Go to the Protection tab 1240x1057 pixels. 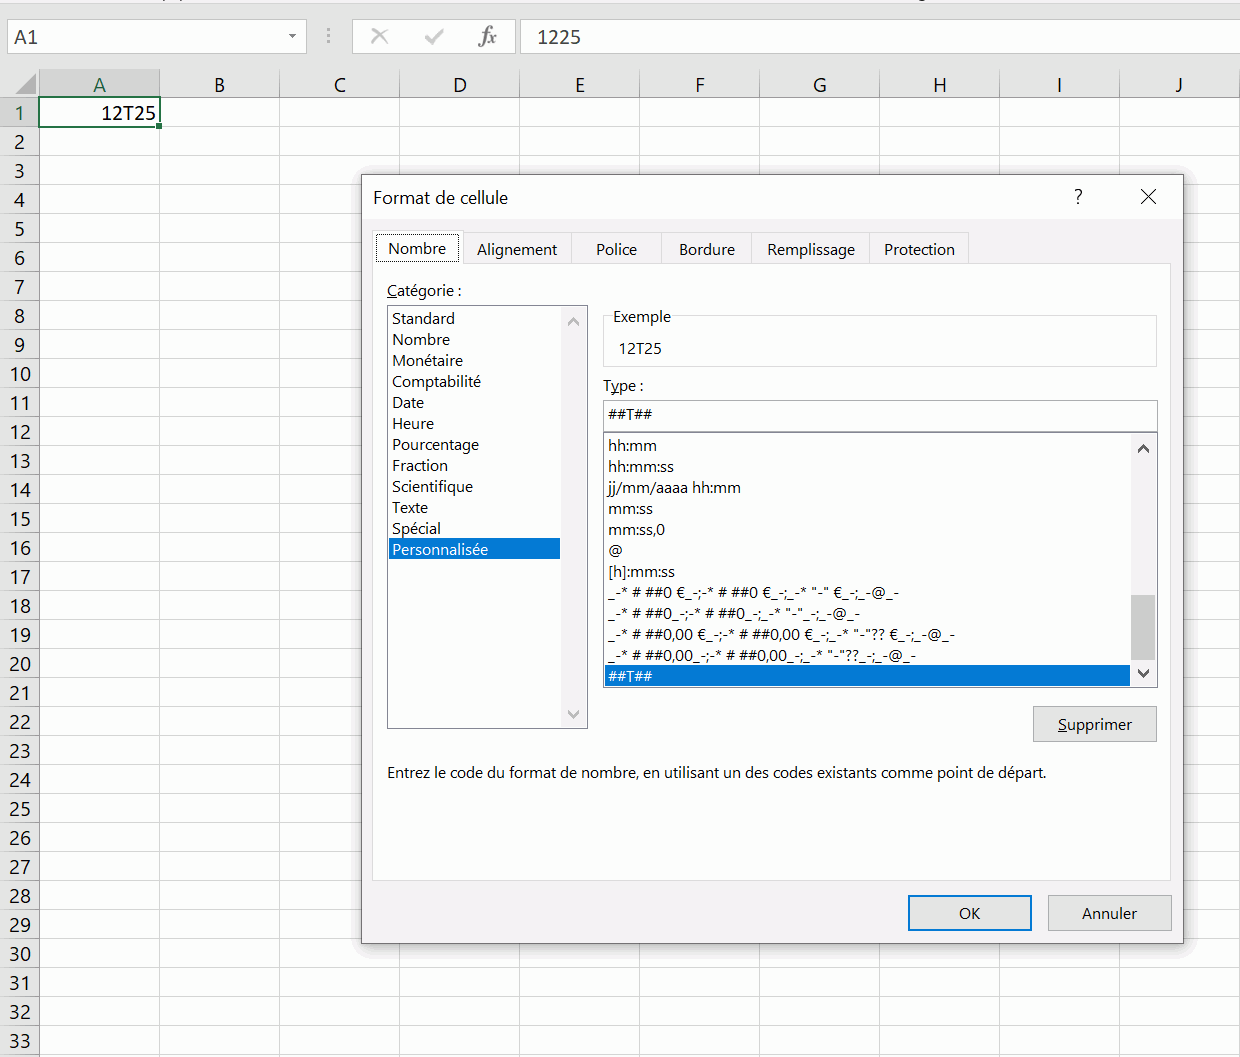(918, 249)
